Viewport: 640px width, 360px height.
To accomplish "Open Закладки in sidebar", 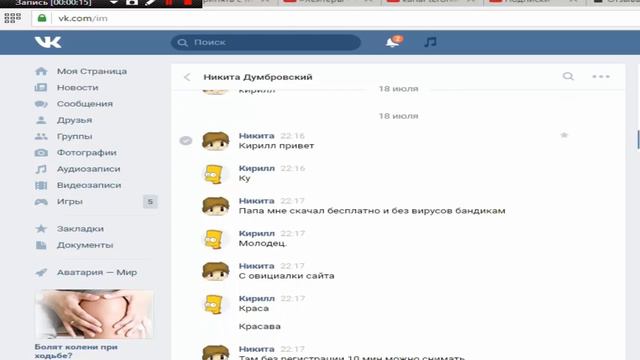I will tap(80, 229).
